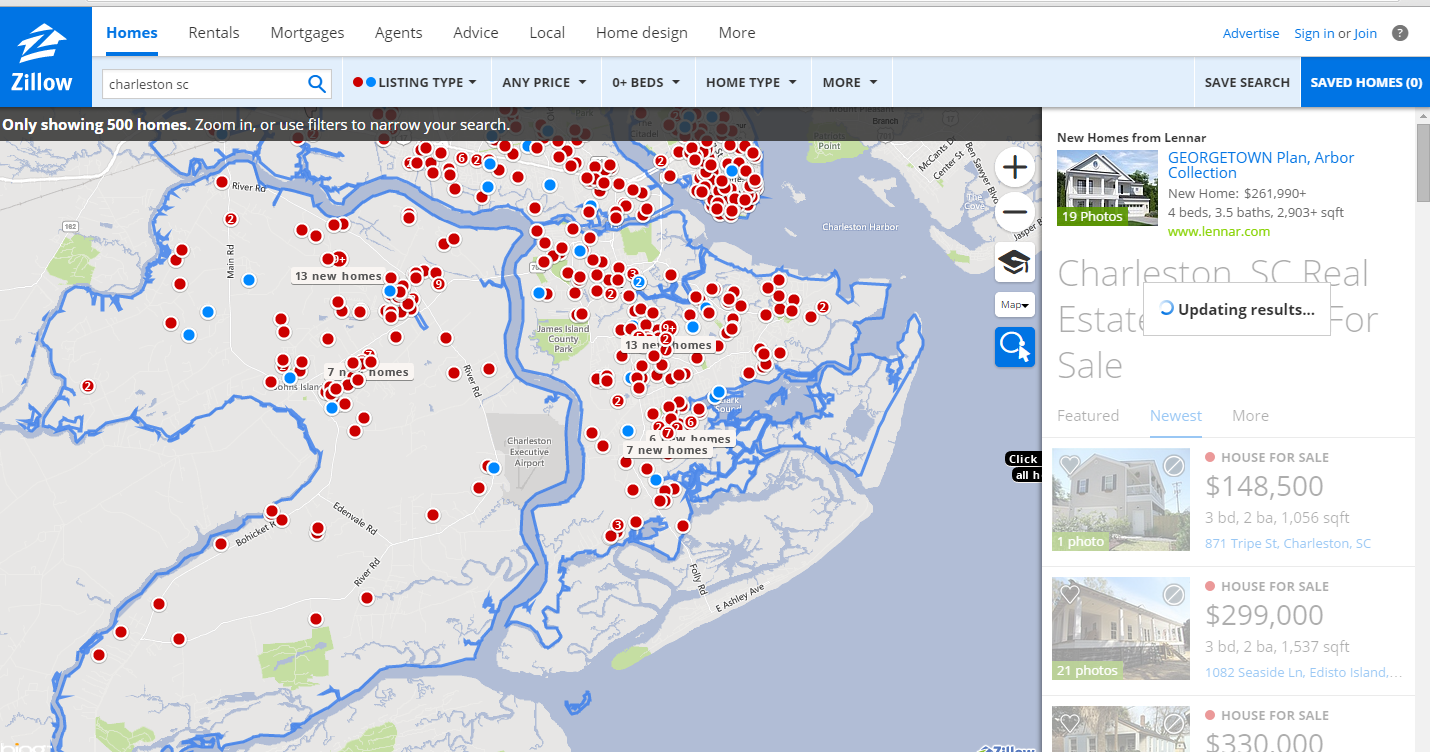Open the Advice menu item
This screenshot has height=752, width=1430.
(476, 33)
